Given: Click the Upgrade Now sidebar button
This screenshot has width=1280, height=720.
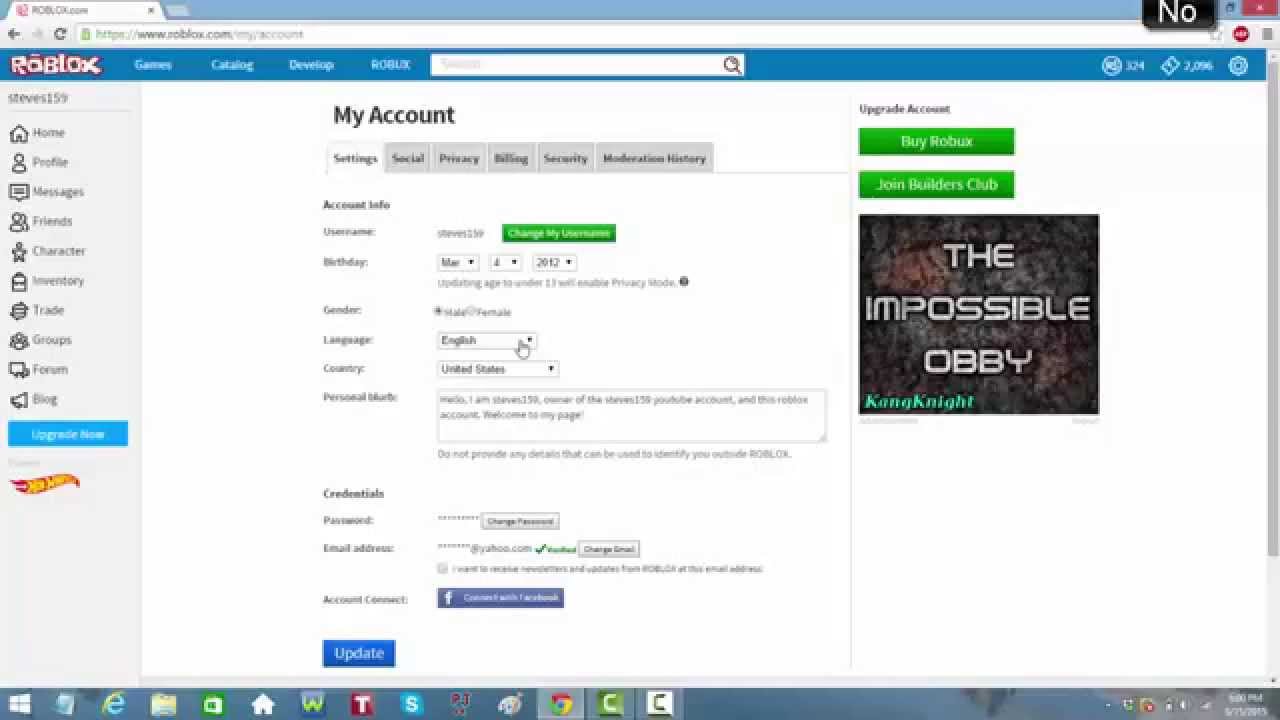Looking at the screenshot, I should pos(68,434).
